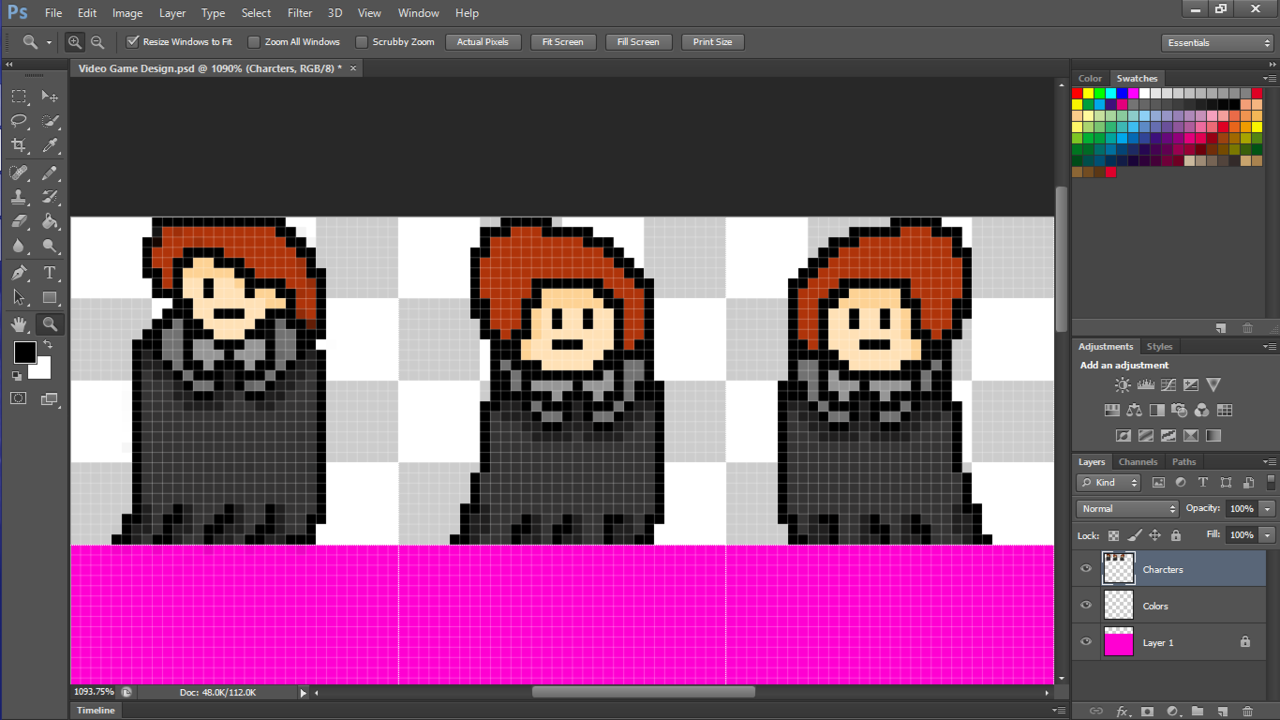Select the Lasso tool
Viewport: 1280px width, 720px height.
tap(19, 121)
